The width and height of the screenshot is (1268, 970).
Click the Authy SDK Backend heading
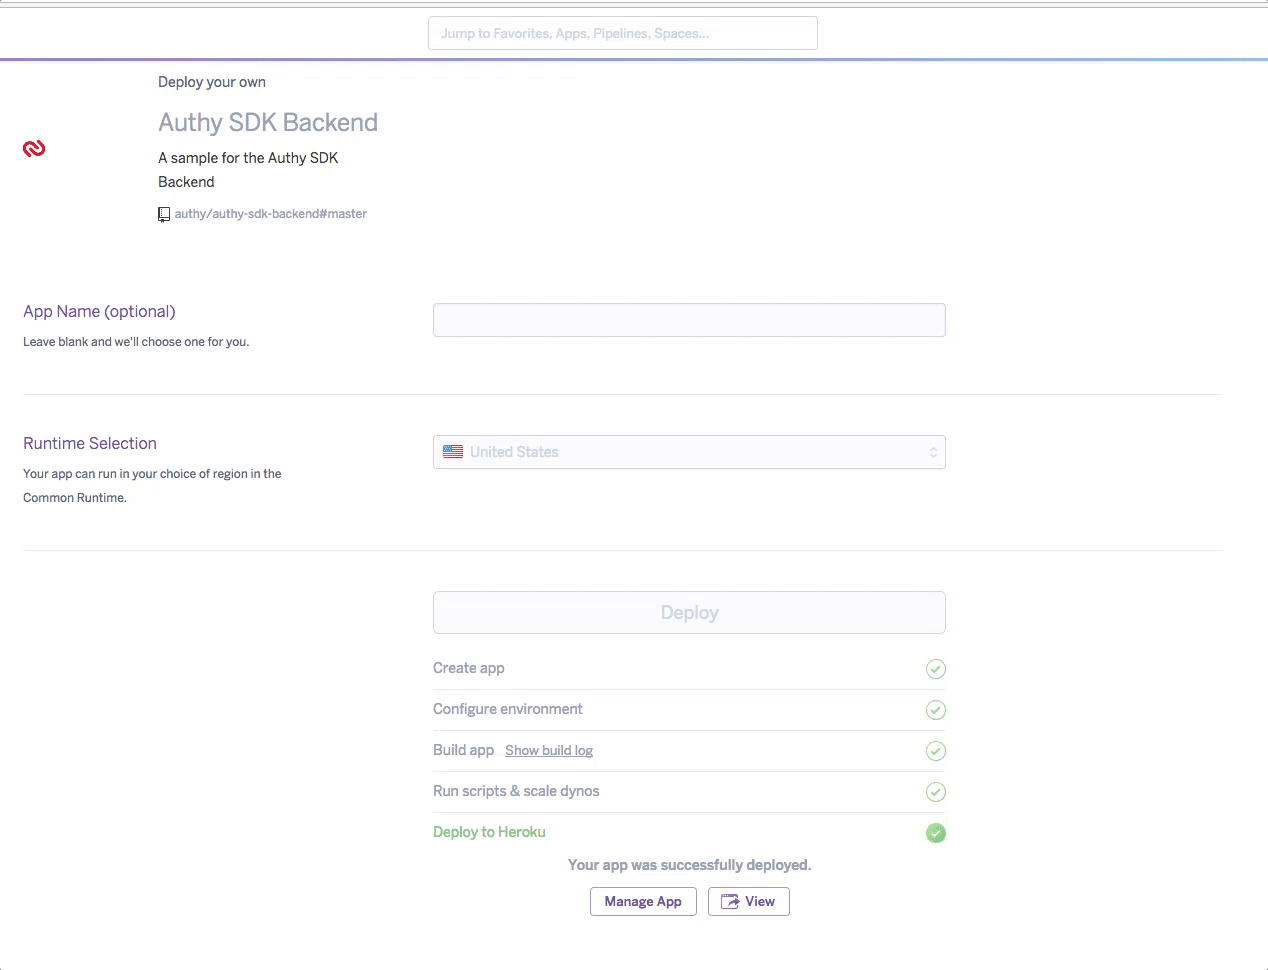(268, 122)
